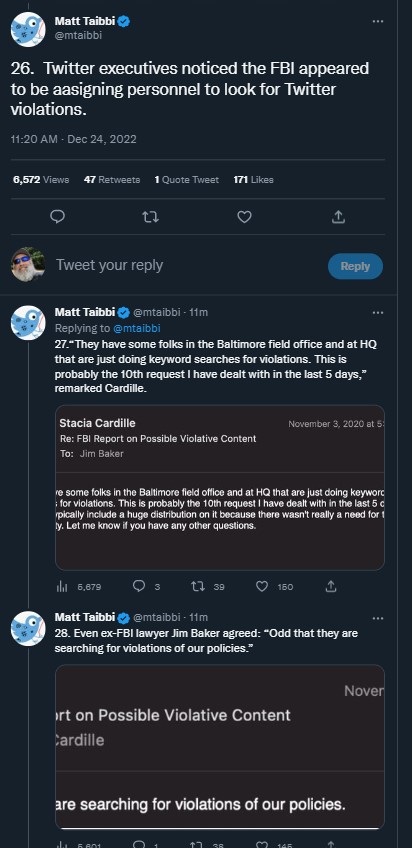412x848 pixels.
Task: Open the Stacia Cardille email screenshot
Action: click(220, 488)
